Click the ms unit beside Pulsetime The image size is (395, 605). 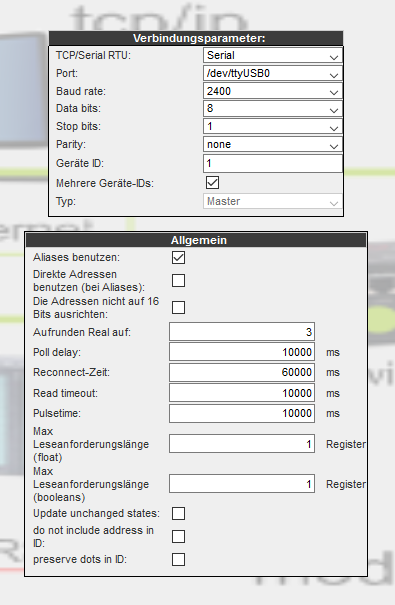coord(333,414)
